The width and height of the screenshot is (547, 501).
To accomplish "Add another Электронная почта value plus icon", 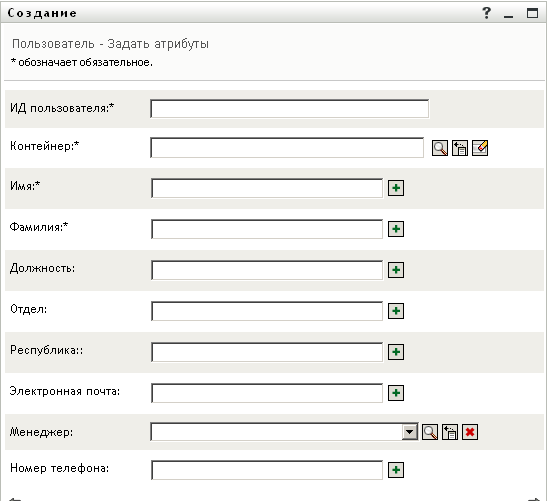I will pos(396,393).
